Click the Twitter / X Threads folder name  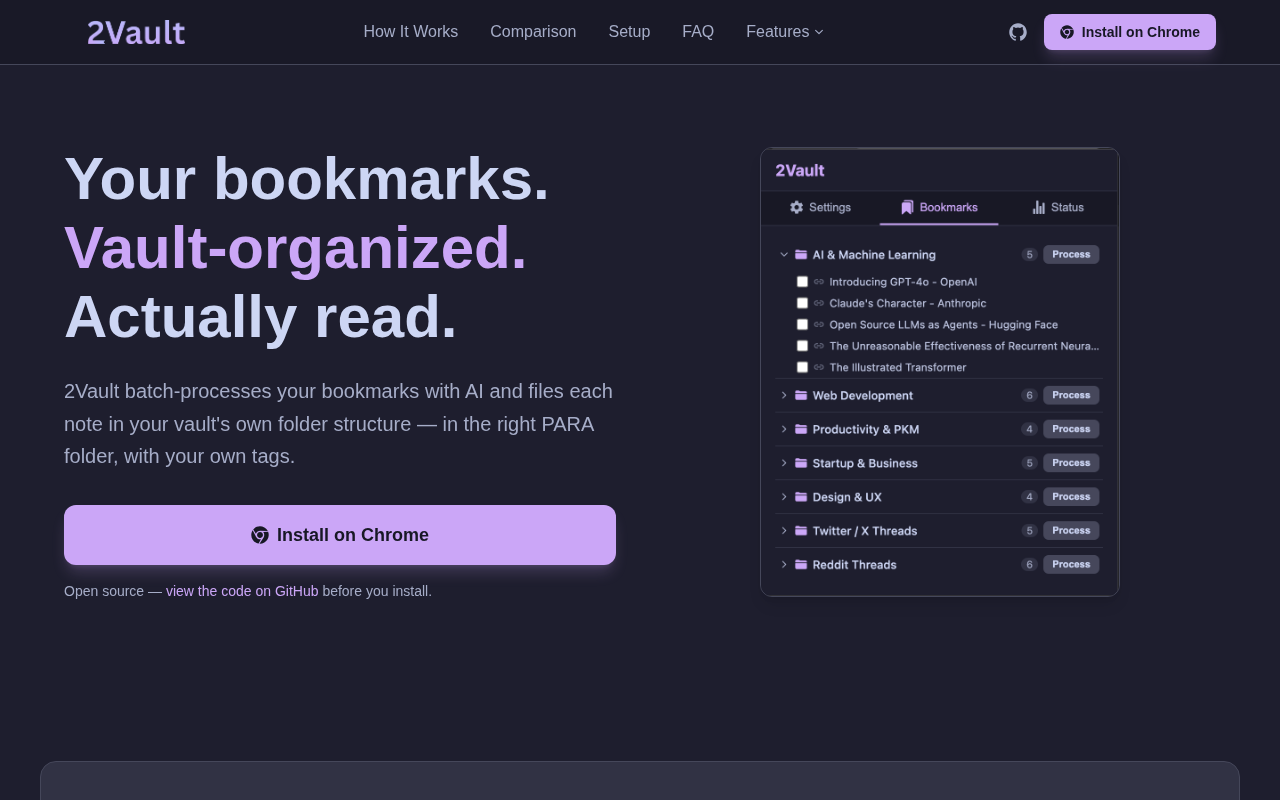click(865, 531)
